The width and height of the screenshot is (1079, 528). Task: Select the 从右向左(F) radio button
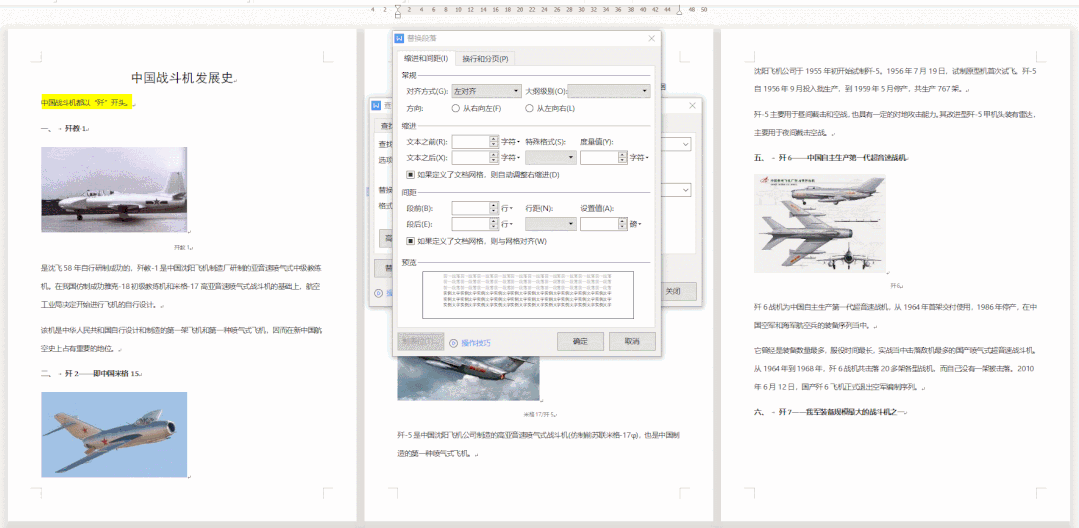tap(456, 108)
